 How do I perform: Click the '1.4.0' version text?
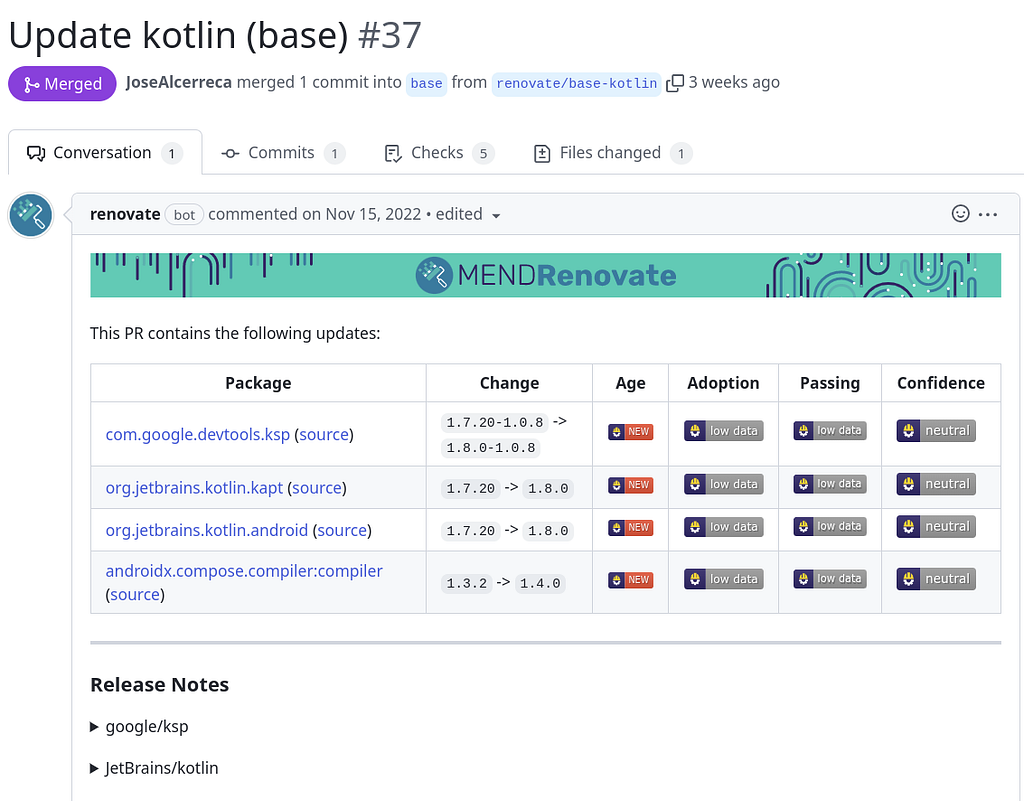tap(540, 583)
